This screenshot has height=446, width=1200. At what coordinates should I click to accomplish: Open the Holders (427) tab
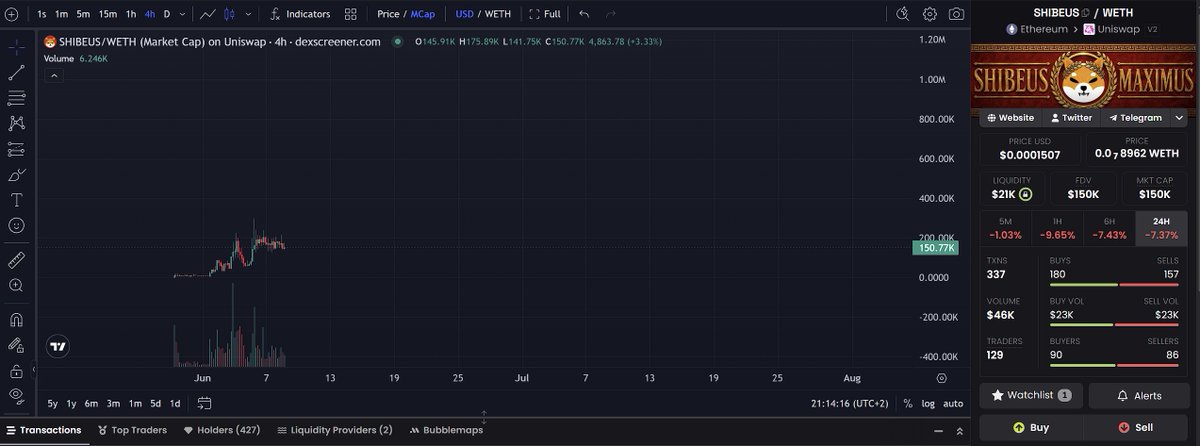point(222,430)
